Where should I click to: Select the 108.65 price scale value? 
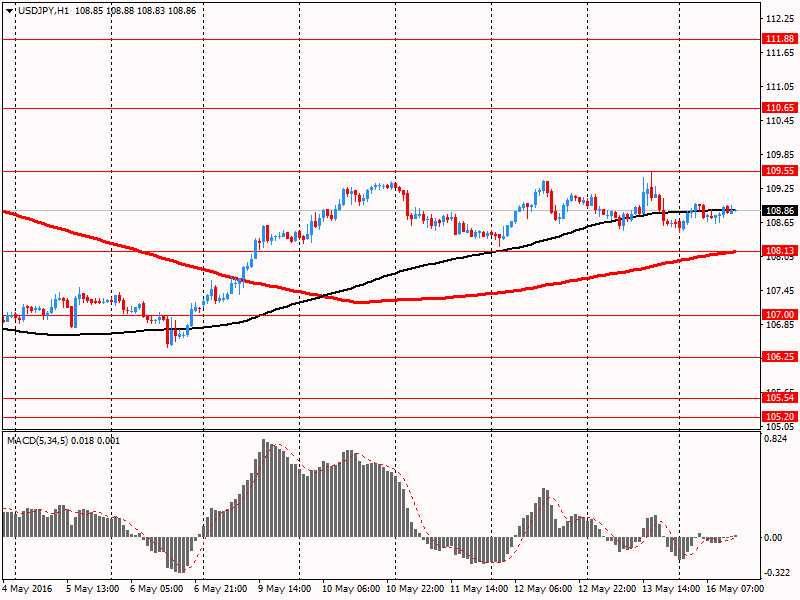pyautogui.click(x=780, y=222)
